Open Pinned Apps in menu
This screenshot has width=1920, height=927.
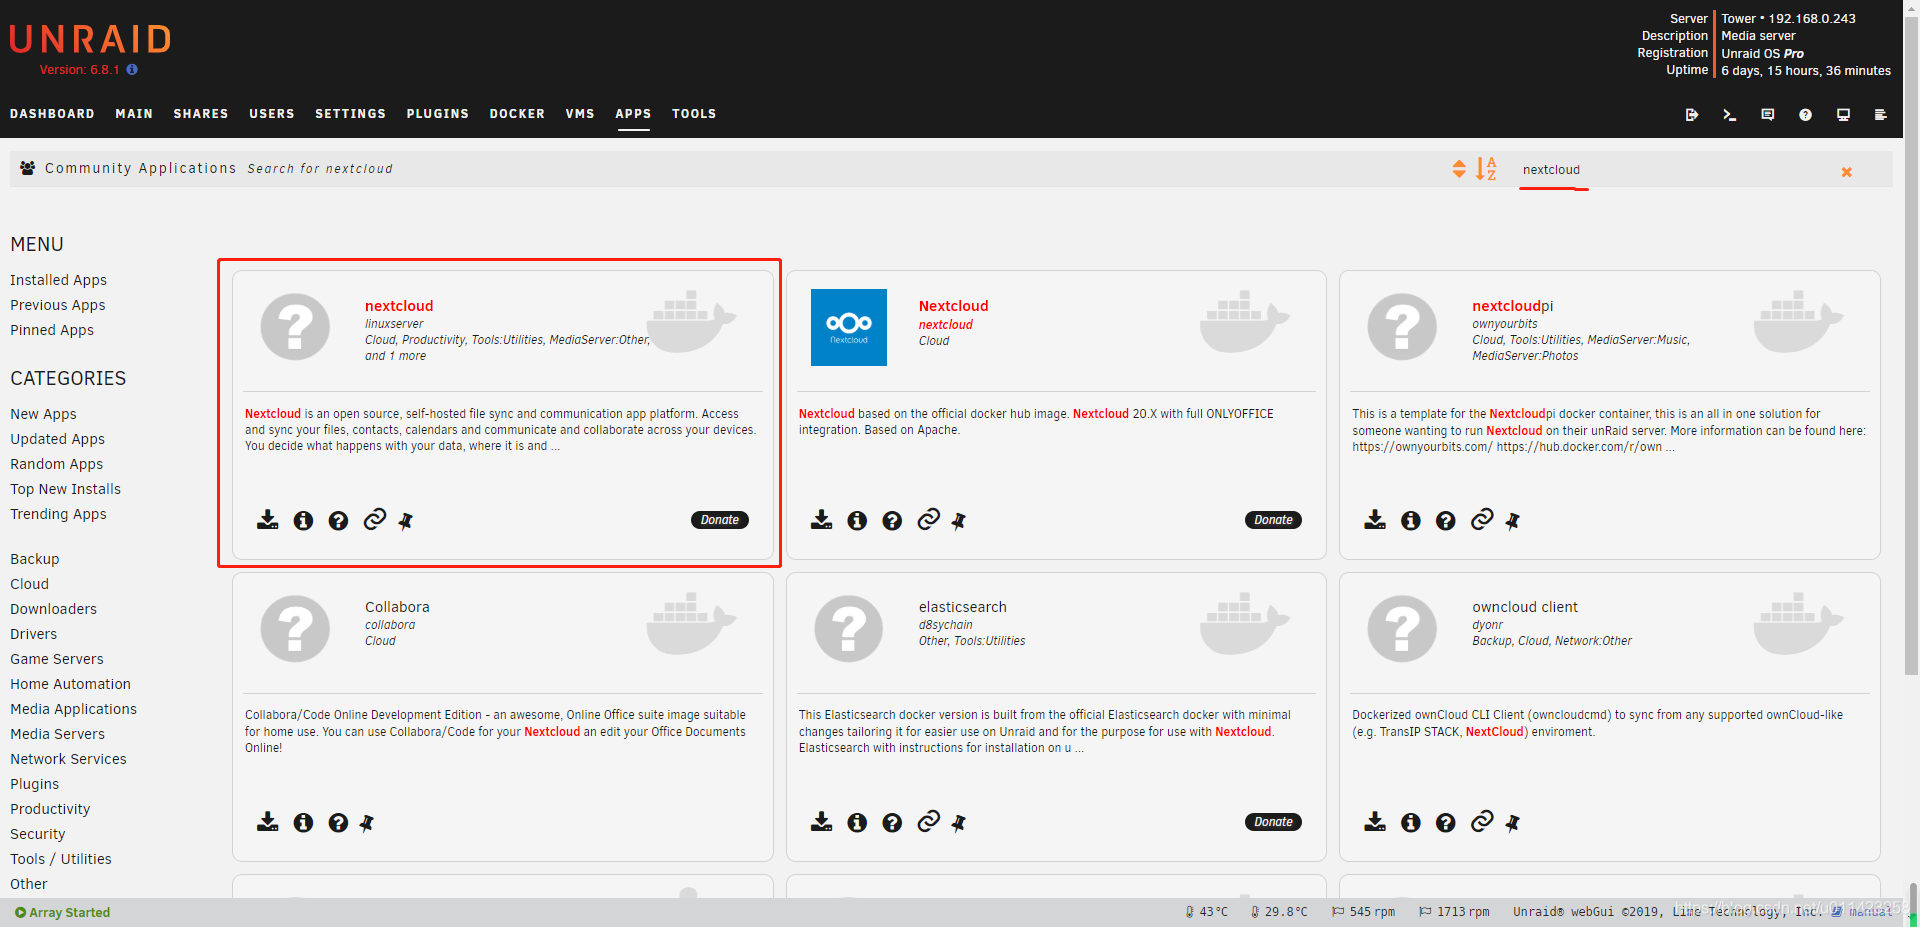(x=52, y=330)
